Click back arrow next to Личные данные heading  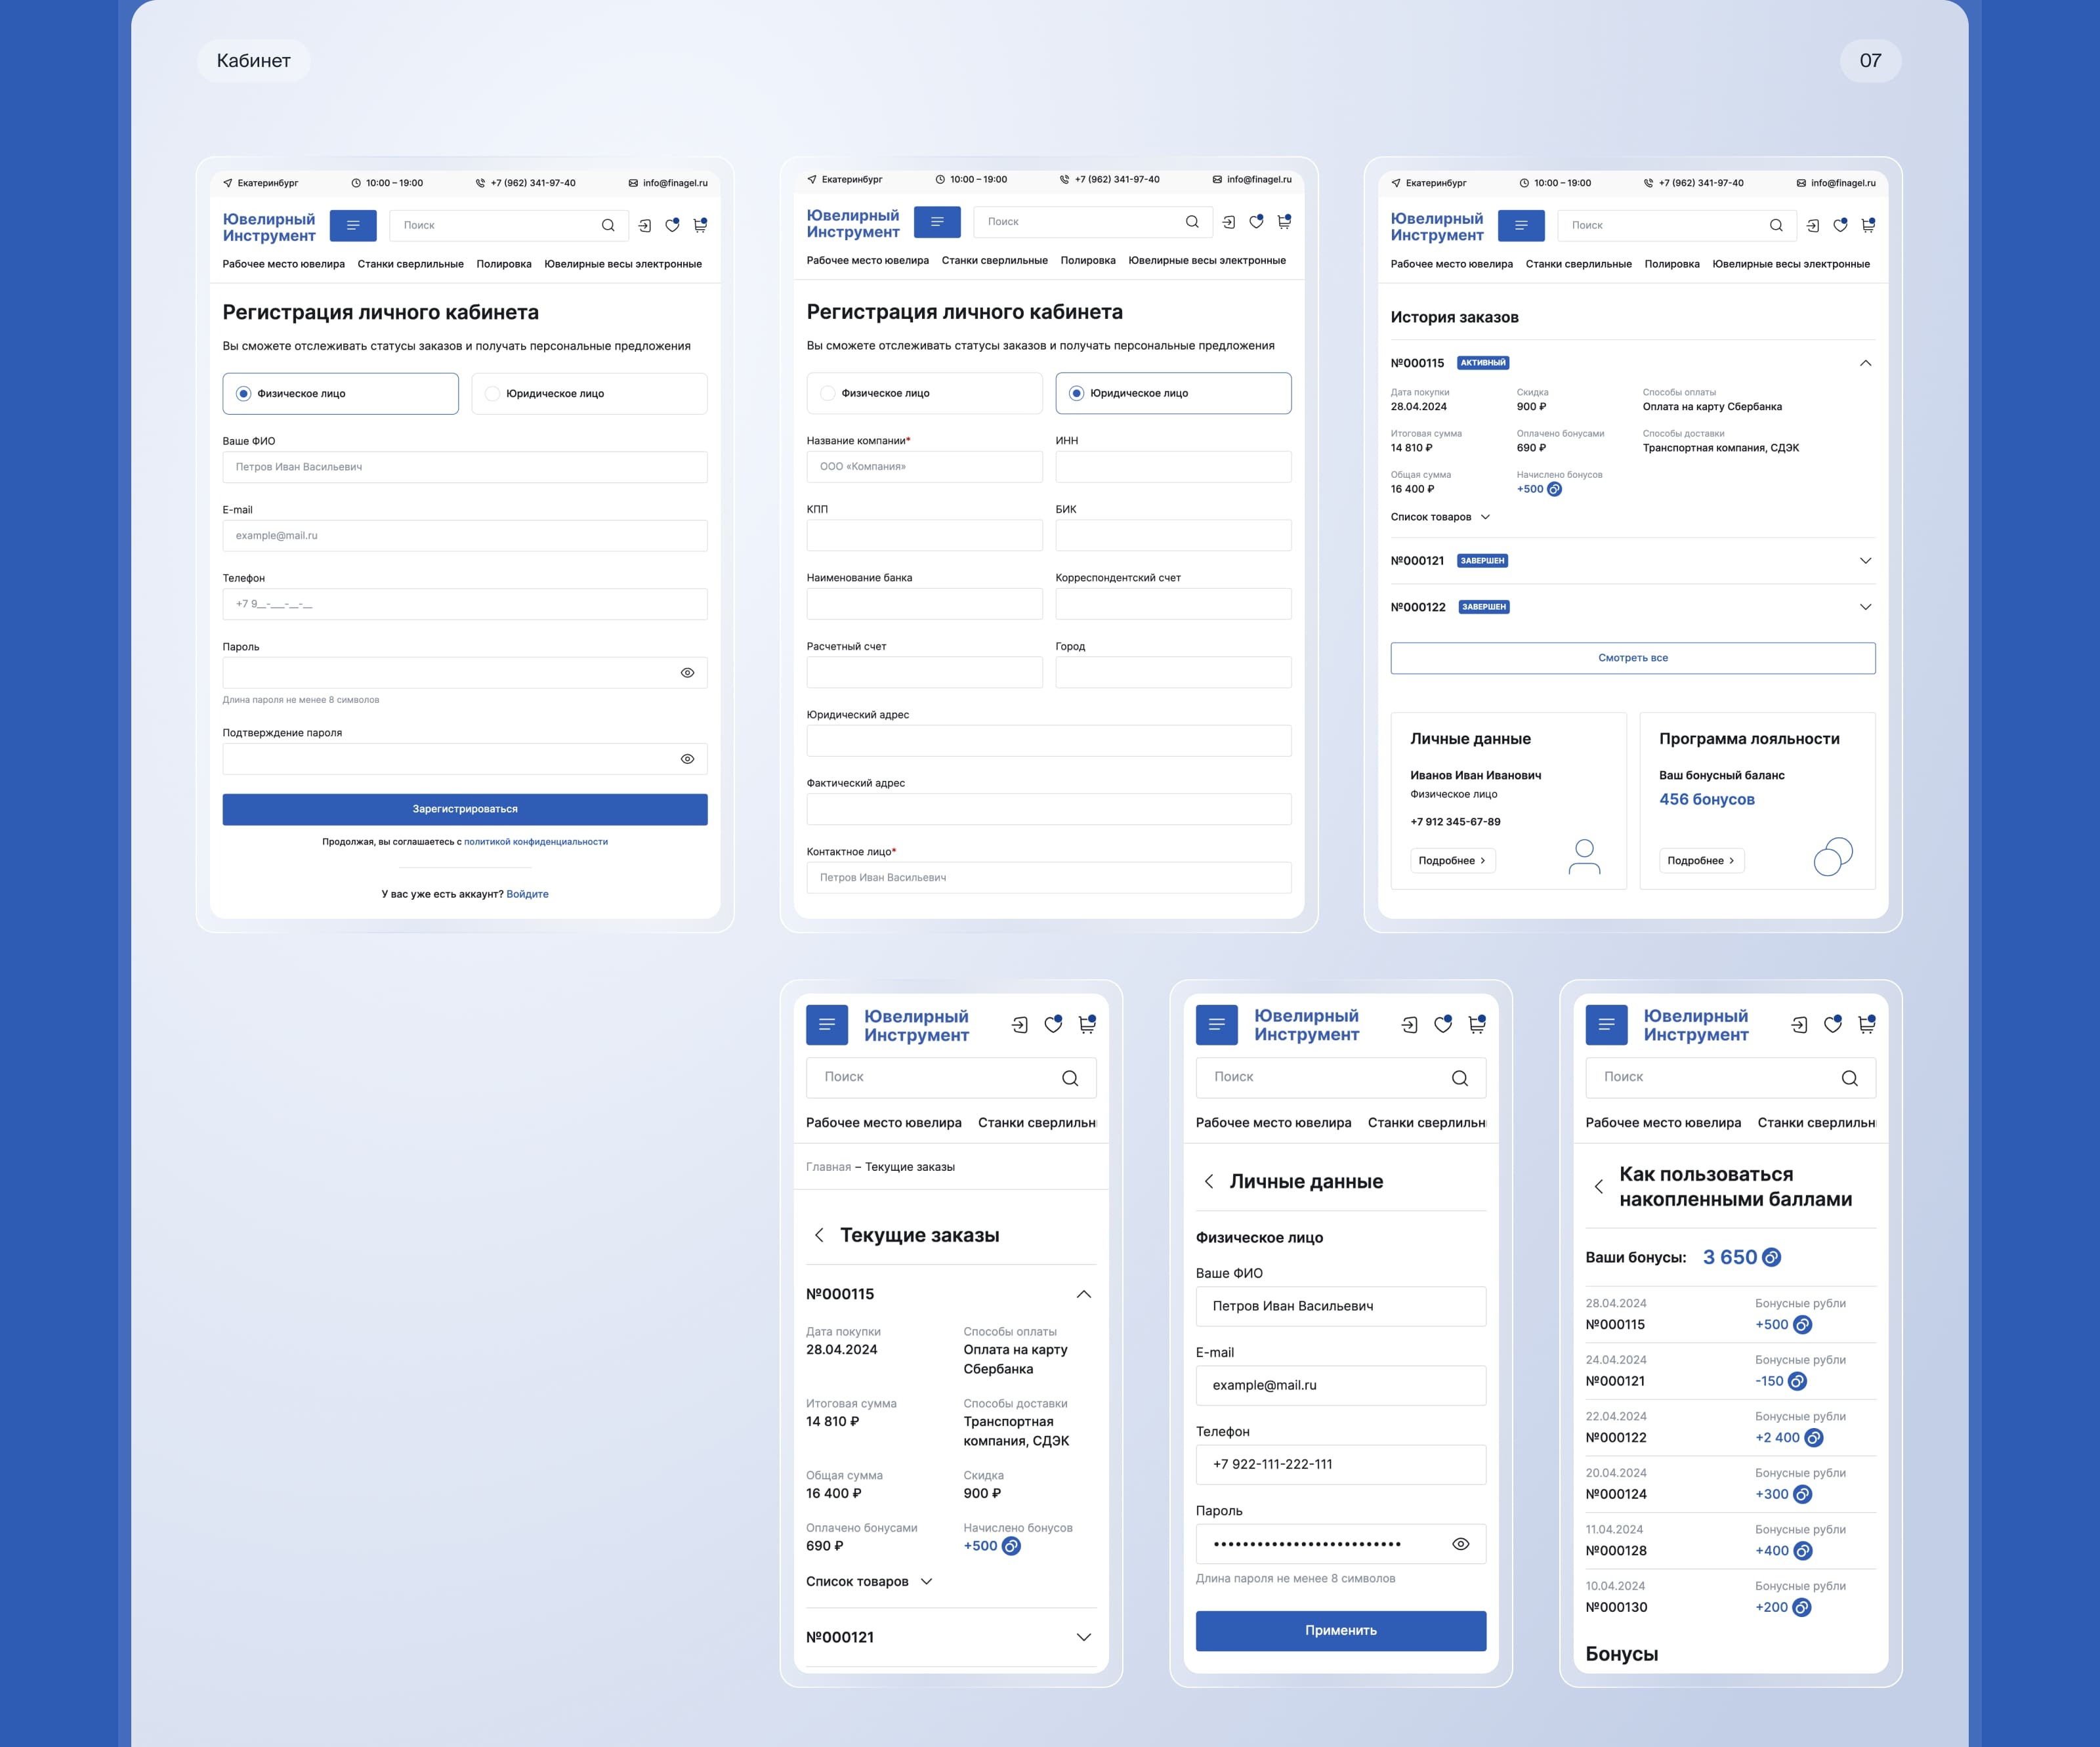pyautogui.click(x=1209, y=1181)
